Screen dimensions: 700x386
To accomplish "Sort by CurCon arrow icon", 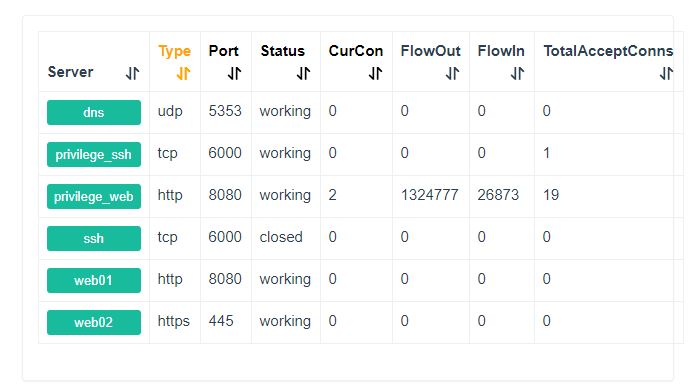I will pos(375,73).
